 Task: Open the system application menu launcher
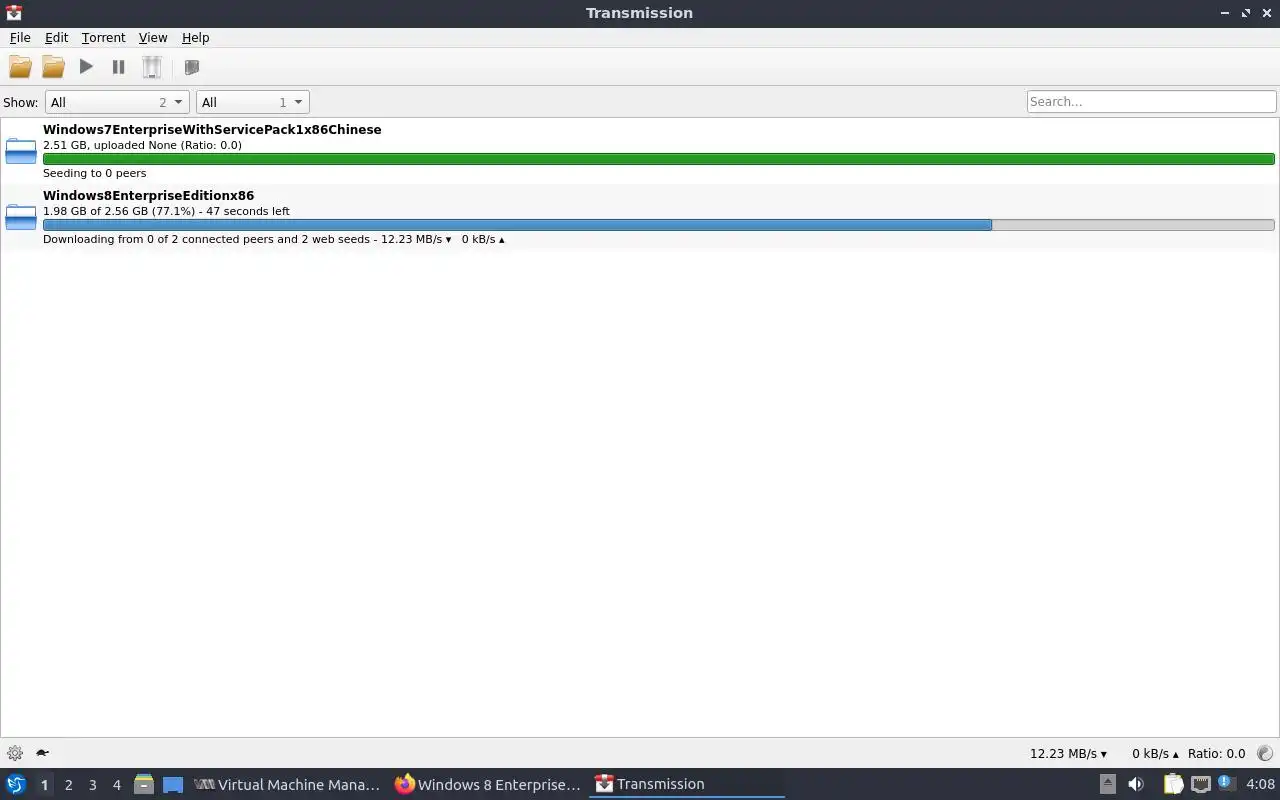[x=16, y=784]
